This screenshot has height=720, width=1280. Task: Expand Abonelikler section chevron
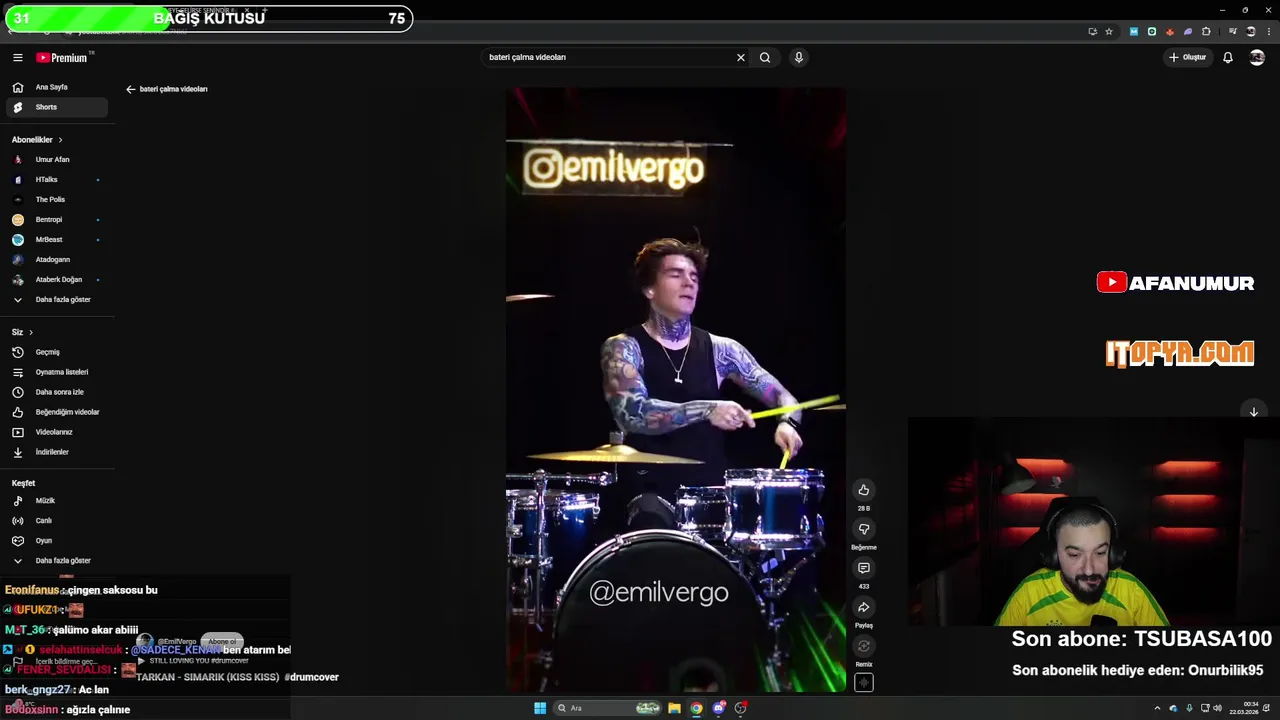[60, 140]
